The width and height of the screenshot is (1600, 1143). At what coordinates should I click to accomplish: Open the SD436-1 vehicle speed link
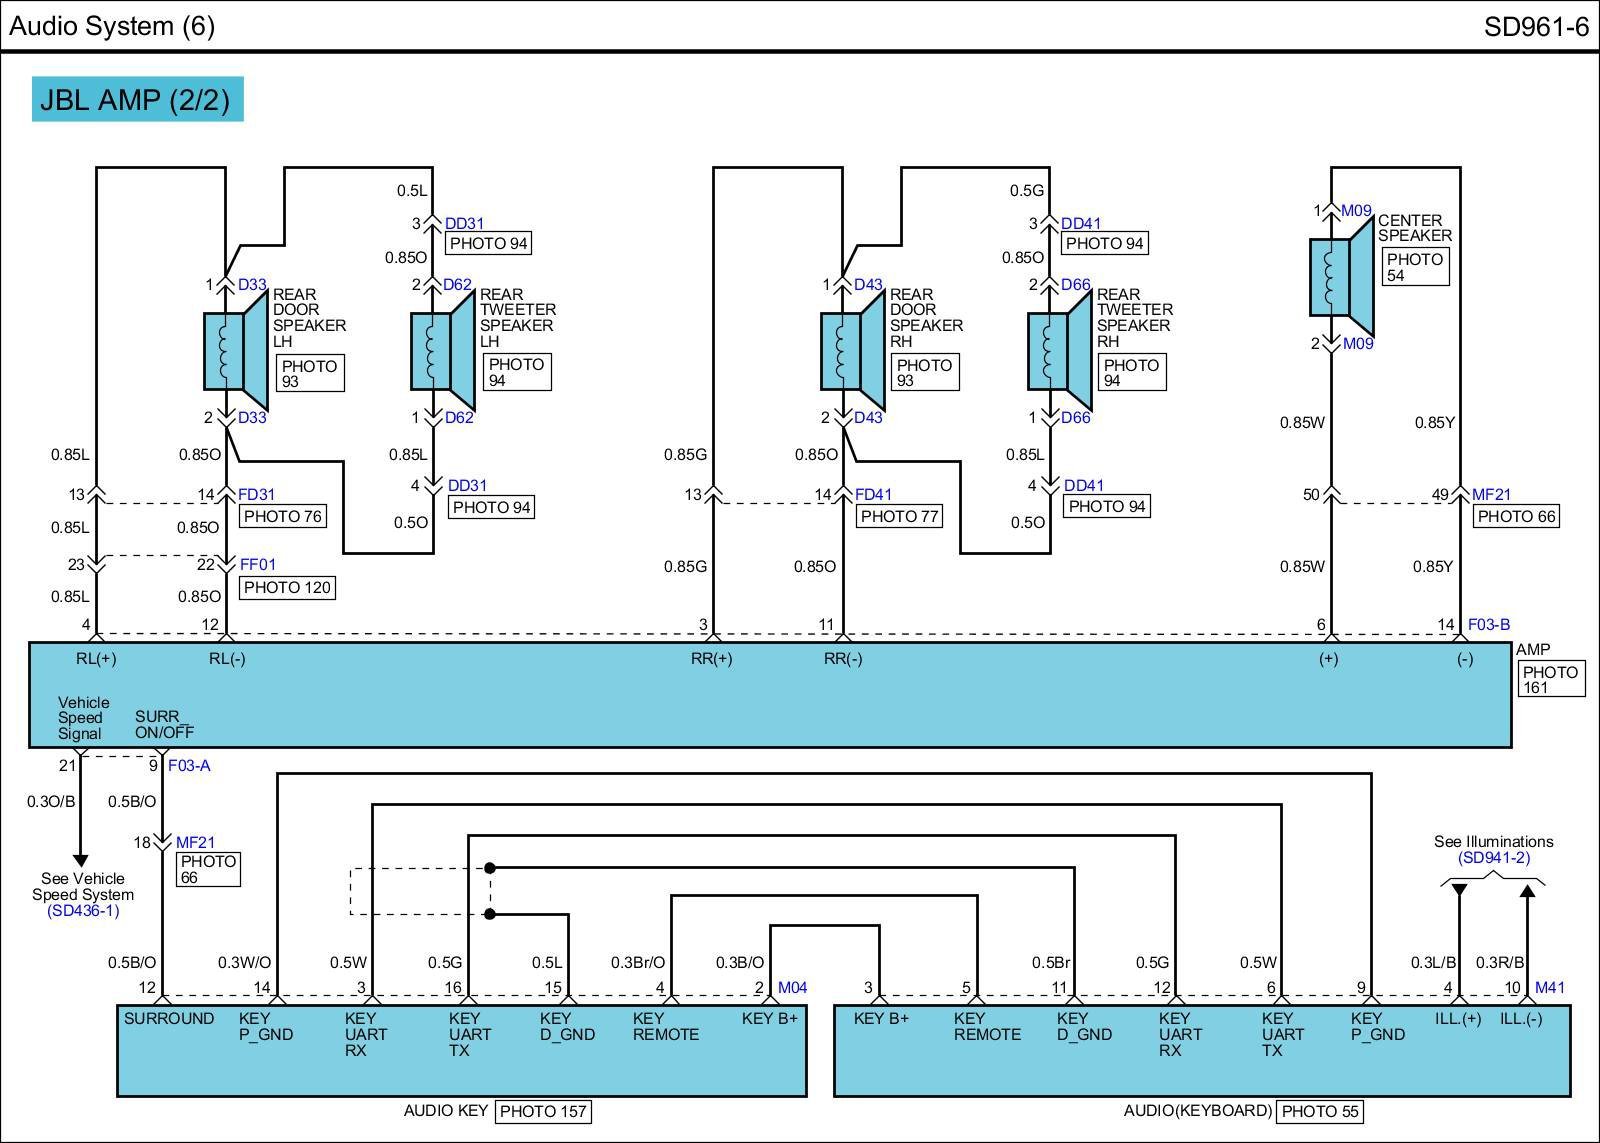(83, 911)
